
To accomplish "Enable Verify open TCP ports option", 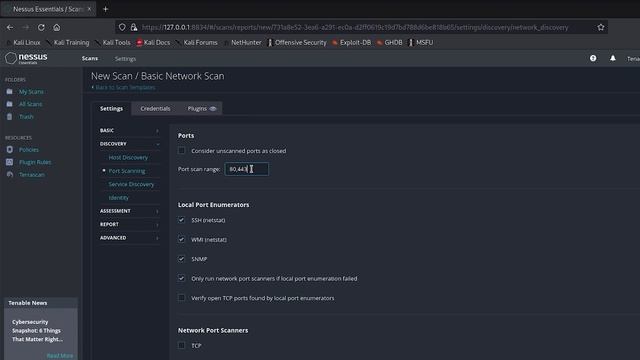I will [x=182, y=298].
